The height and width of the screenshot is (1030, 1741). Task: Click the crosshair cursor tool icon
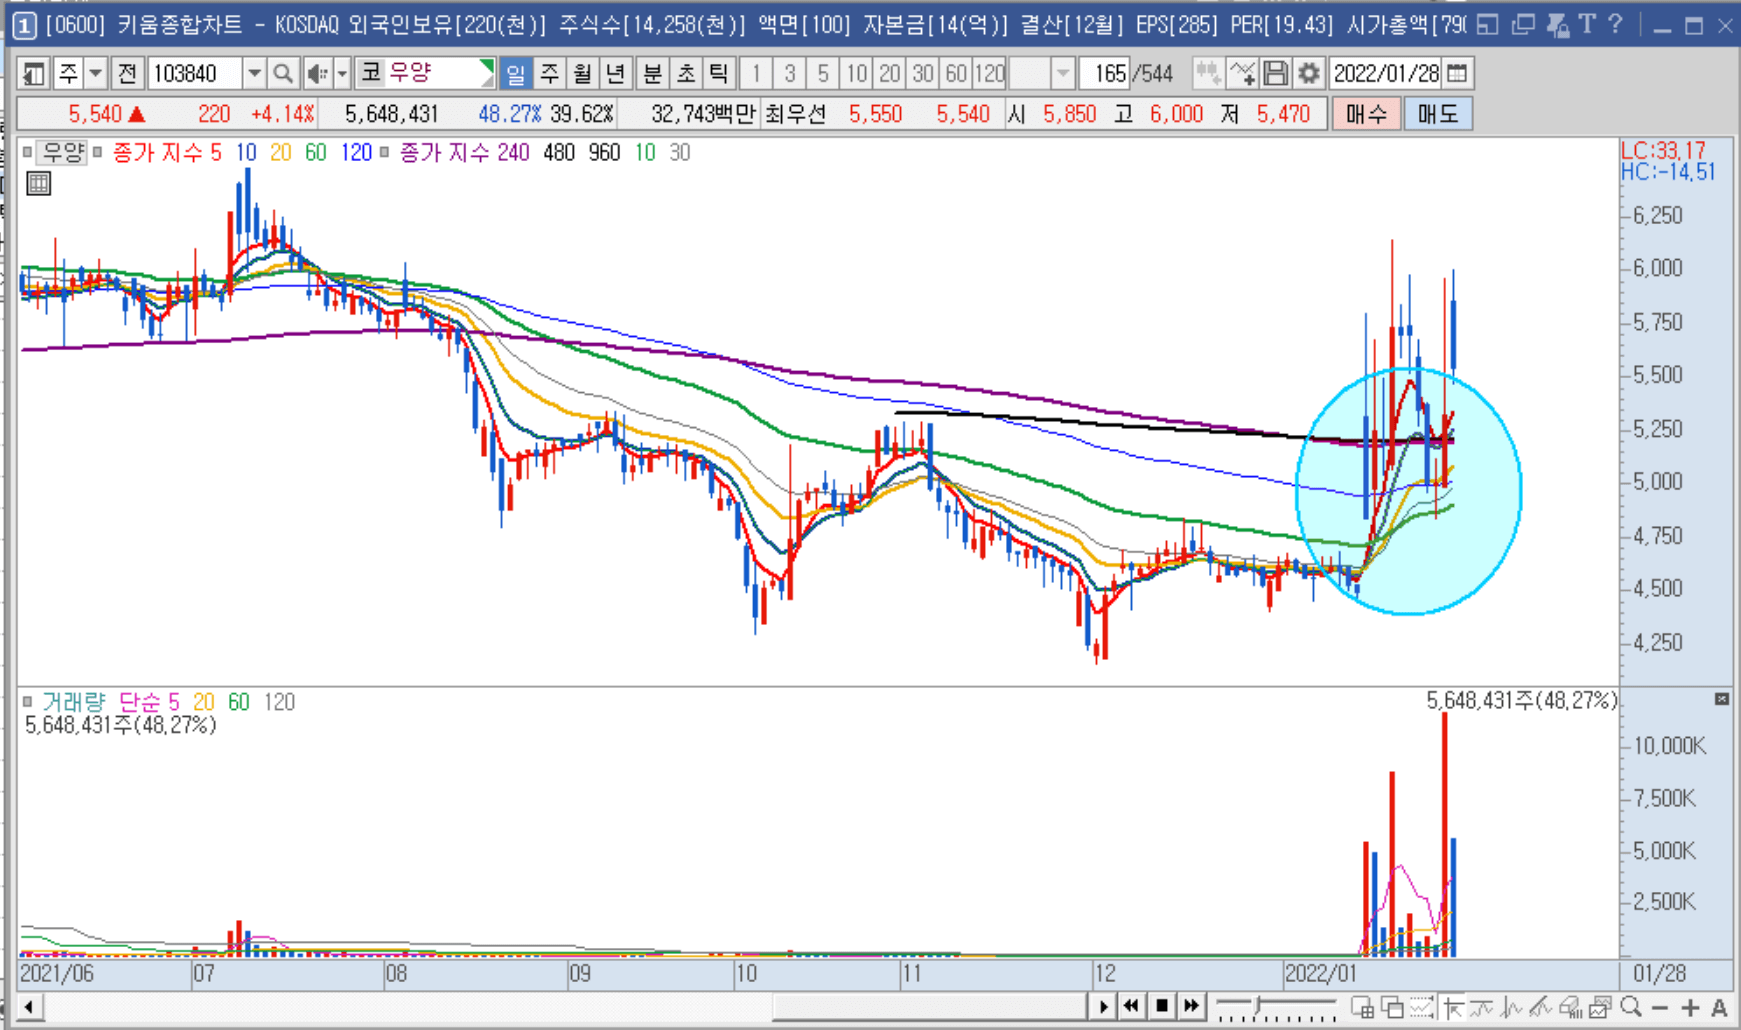click(x=1453, y=1007)
